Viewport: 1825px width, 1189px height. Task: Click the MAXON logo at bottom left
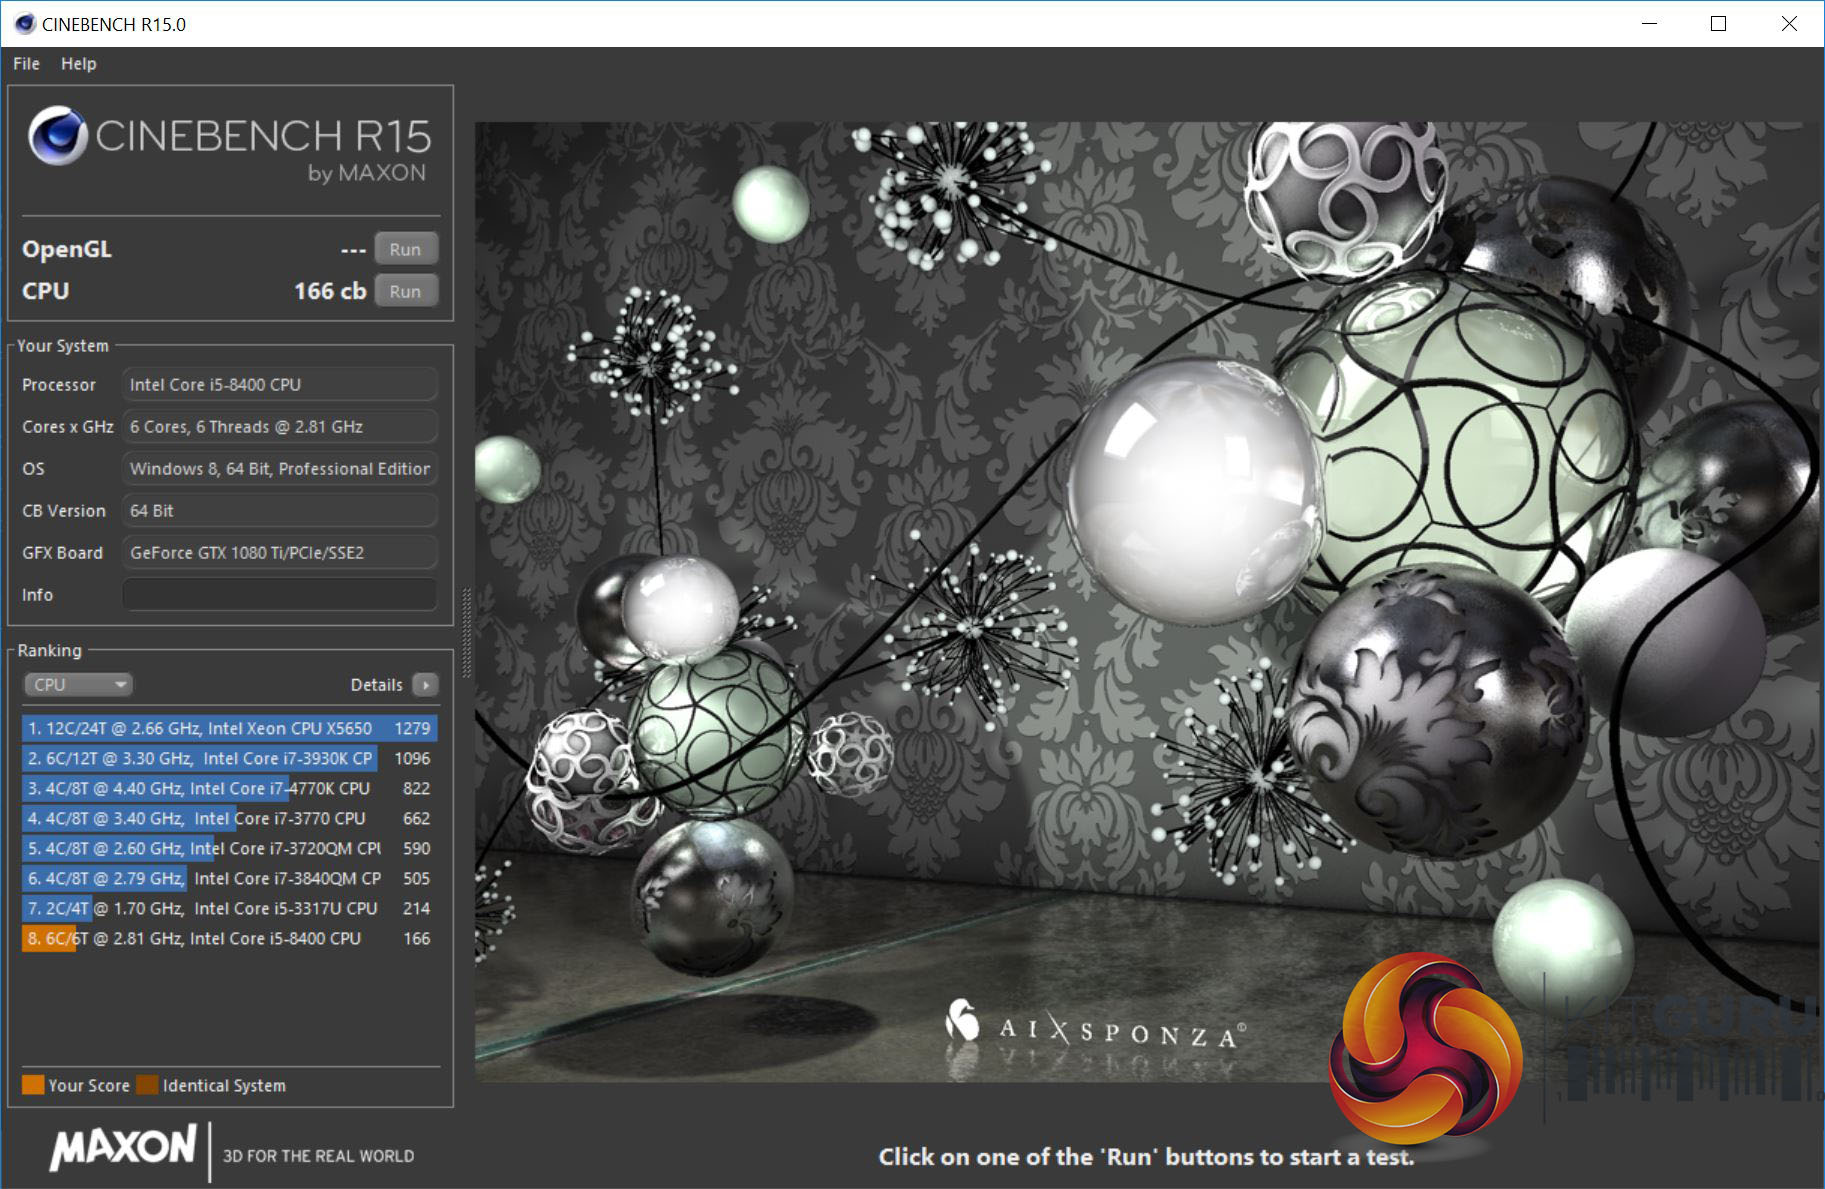(x=124, y=1148)
